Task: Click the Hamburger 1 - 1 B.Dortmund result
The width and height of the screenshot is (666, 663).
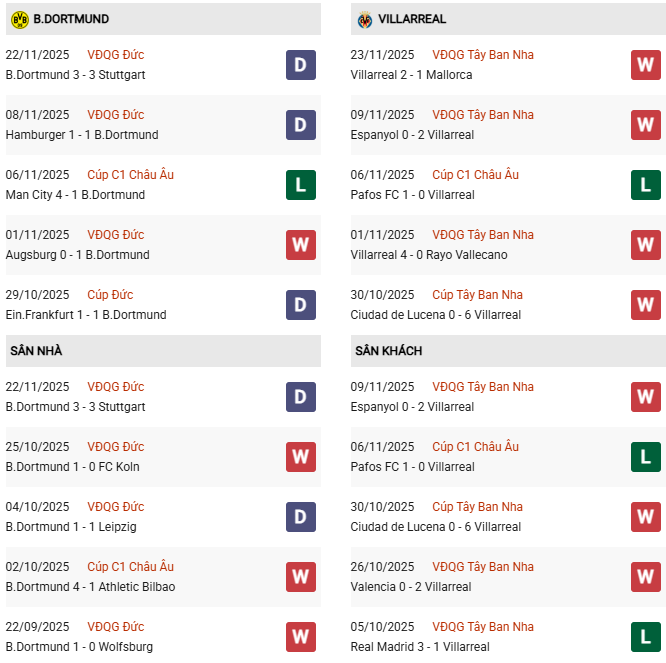Action: point(82,135)
